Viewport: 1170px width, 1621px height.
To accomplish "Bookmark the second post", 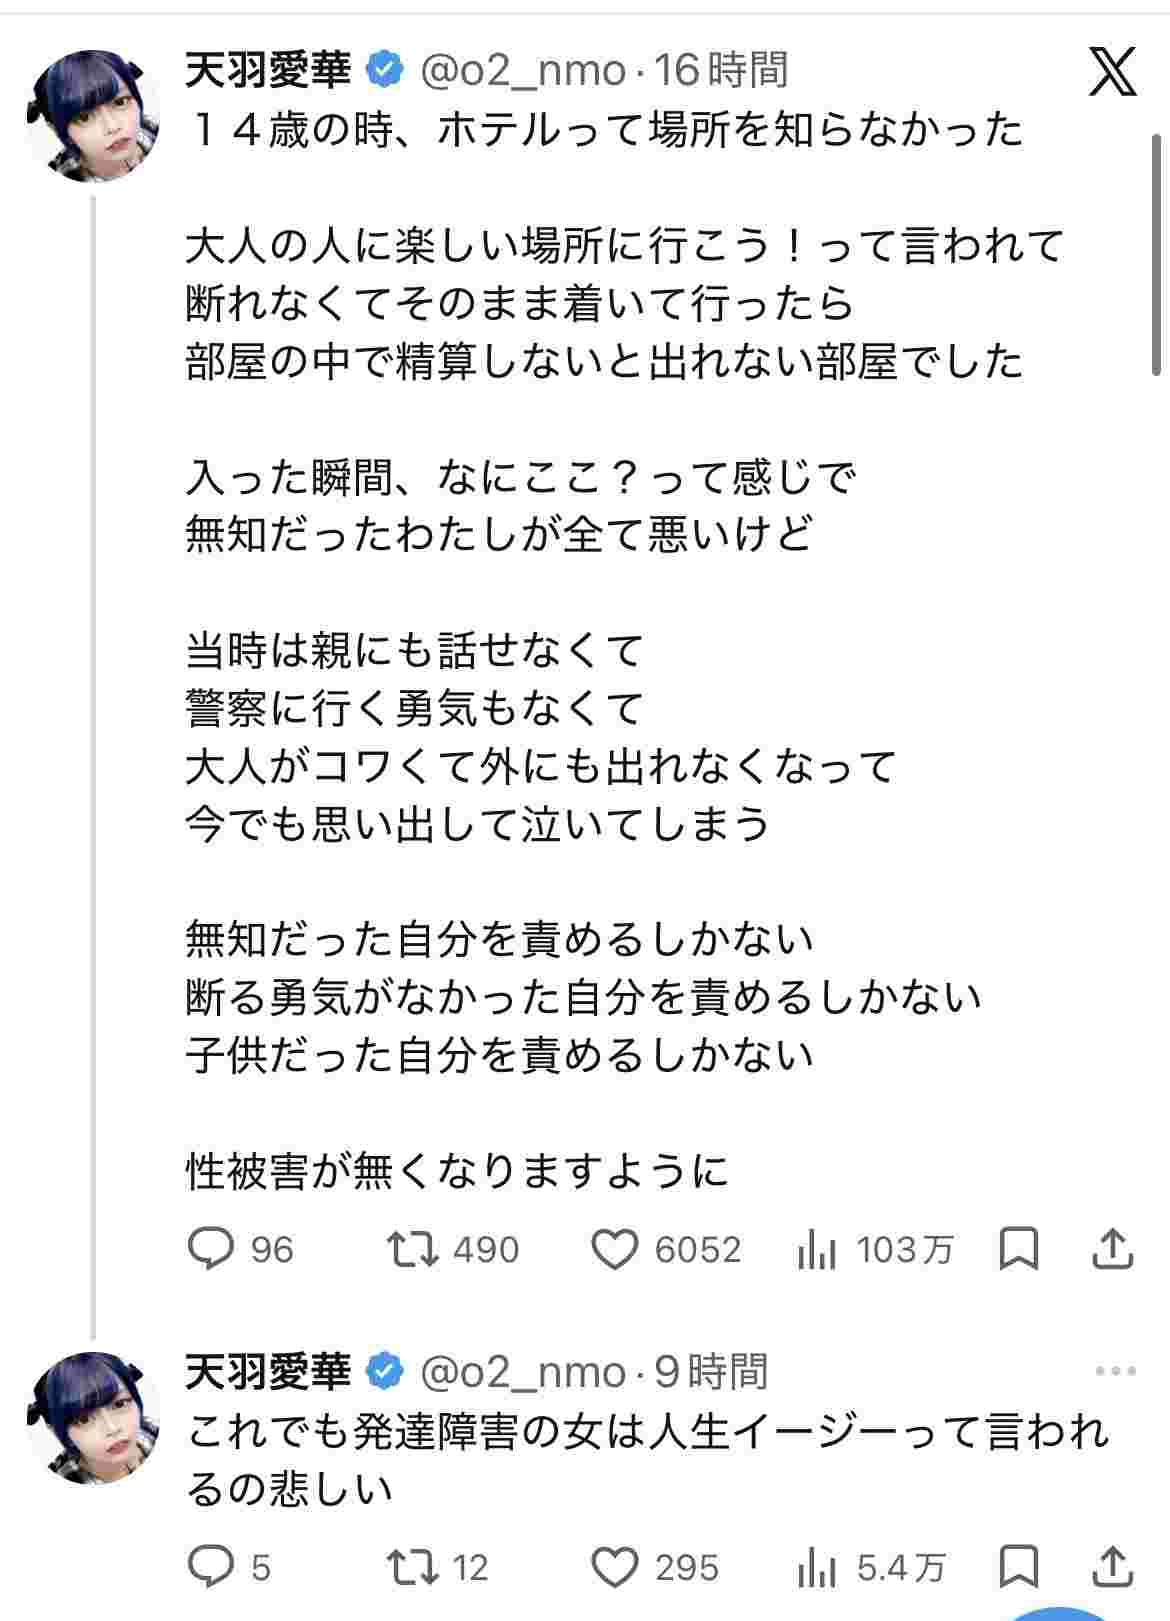I will 1019,1566.
